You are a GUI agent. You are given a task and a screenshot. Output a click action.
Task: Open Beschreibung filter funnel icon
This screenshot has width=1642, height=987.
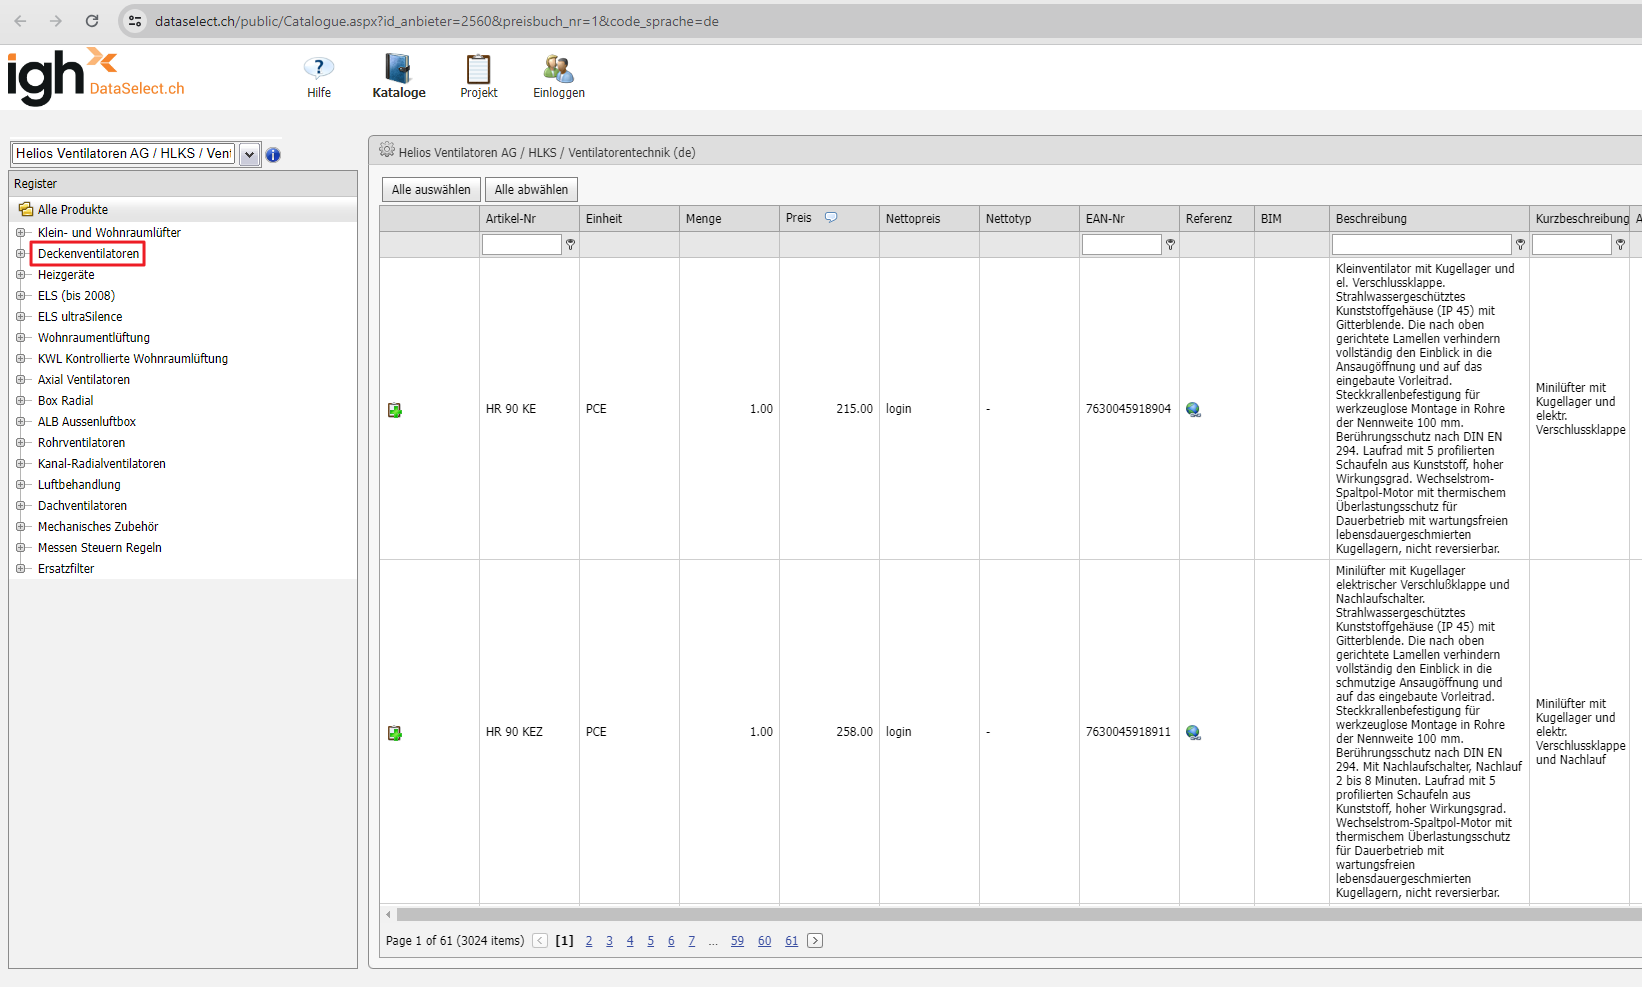pyautogui.click(x=1520, y=244)
